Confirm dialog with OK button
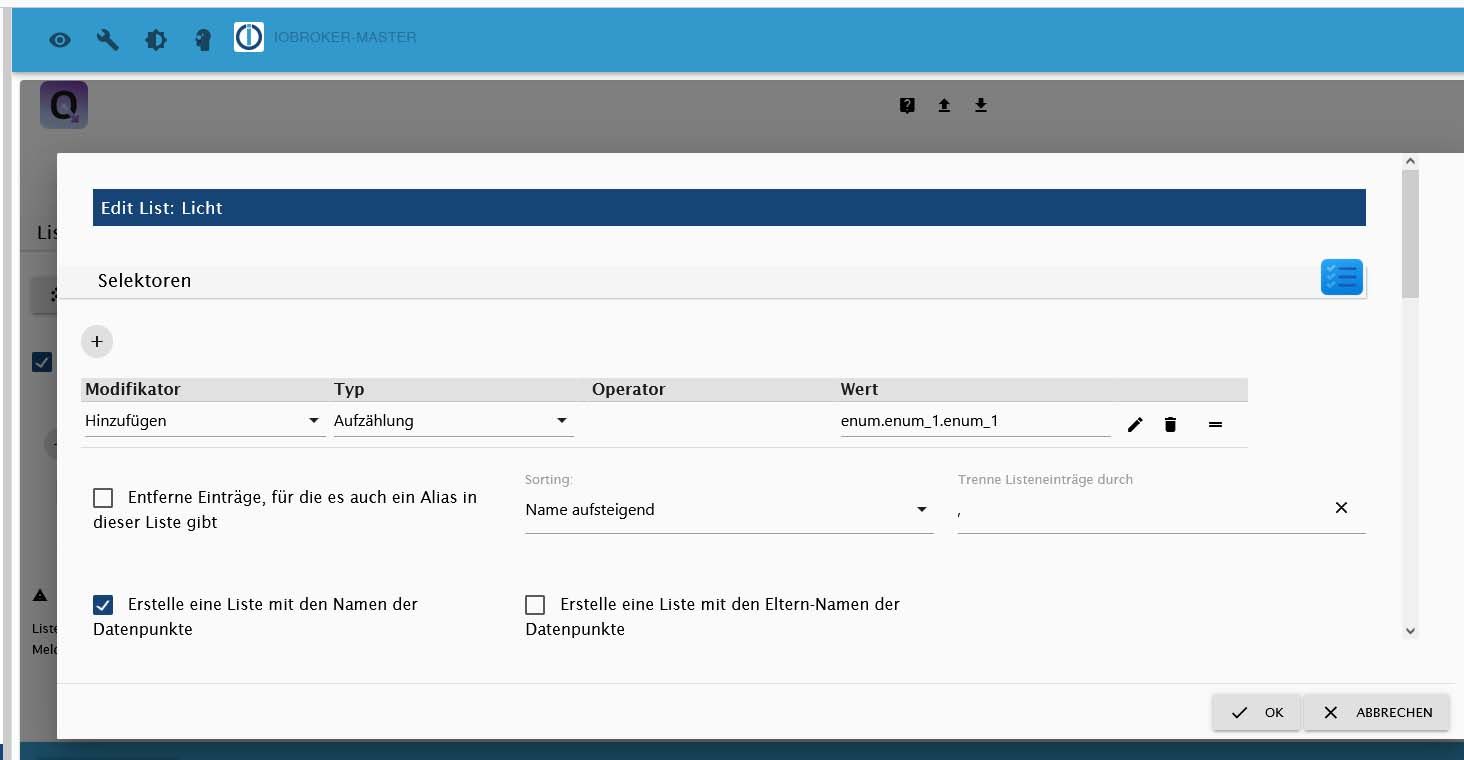This screenshot has height=760, width=1464. pos(1257,713)
